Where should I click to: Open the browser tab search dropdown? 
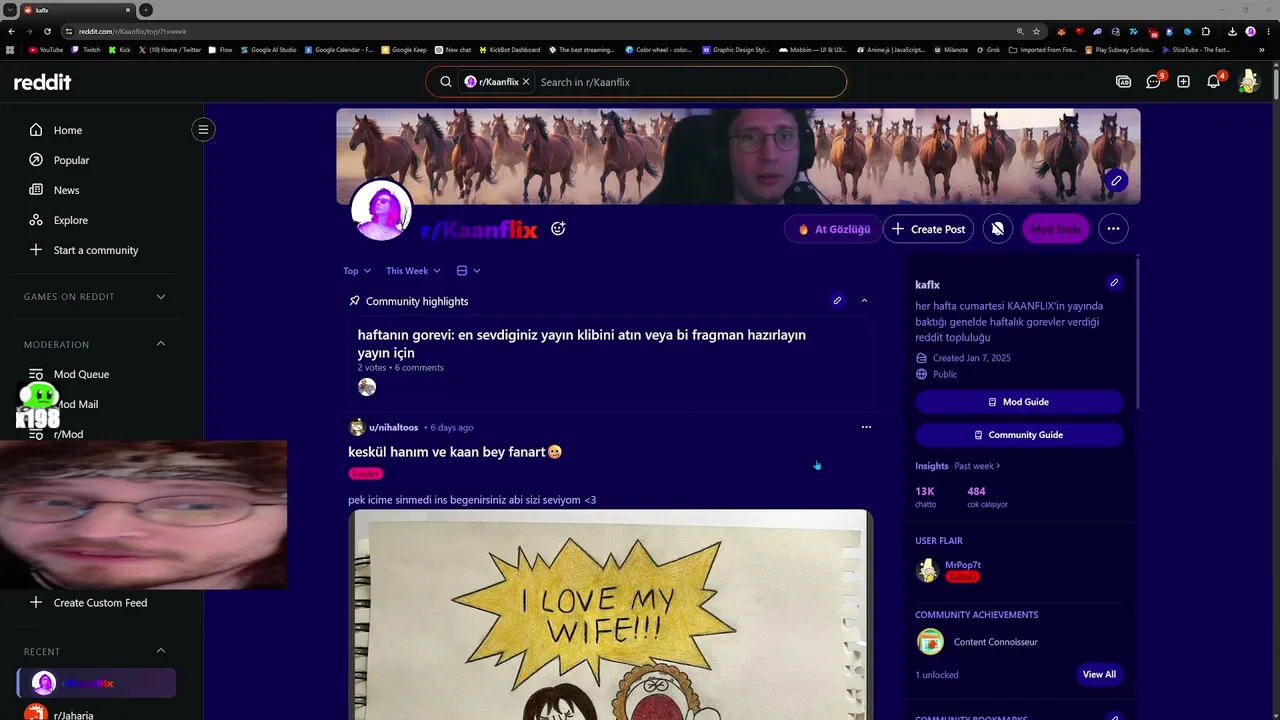click(x=9, y=10)
